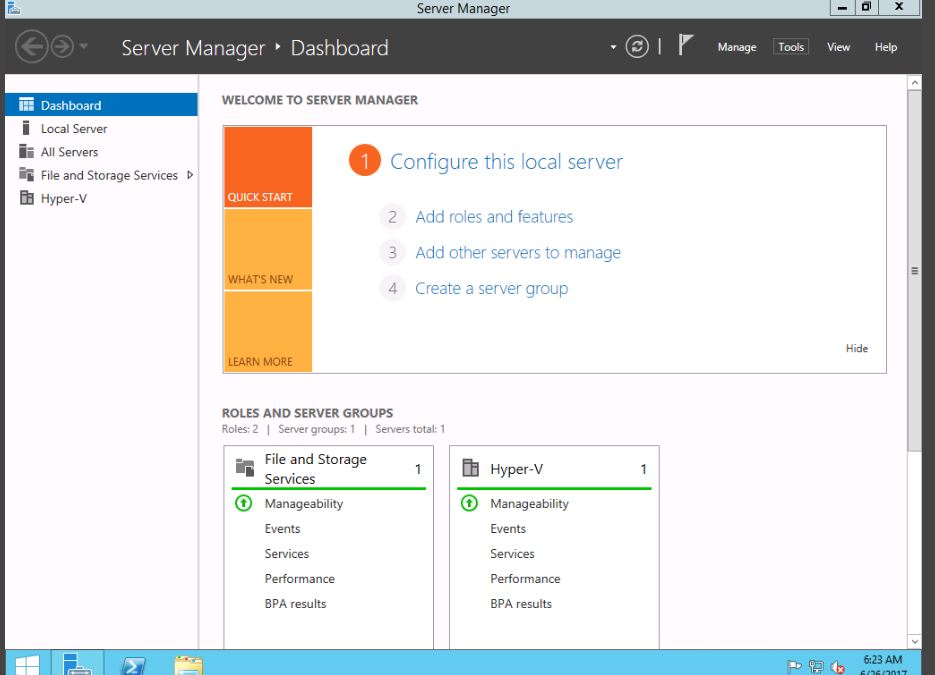
Task: Open the View menu
Action: point(838,47)
